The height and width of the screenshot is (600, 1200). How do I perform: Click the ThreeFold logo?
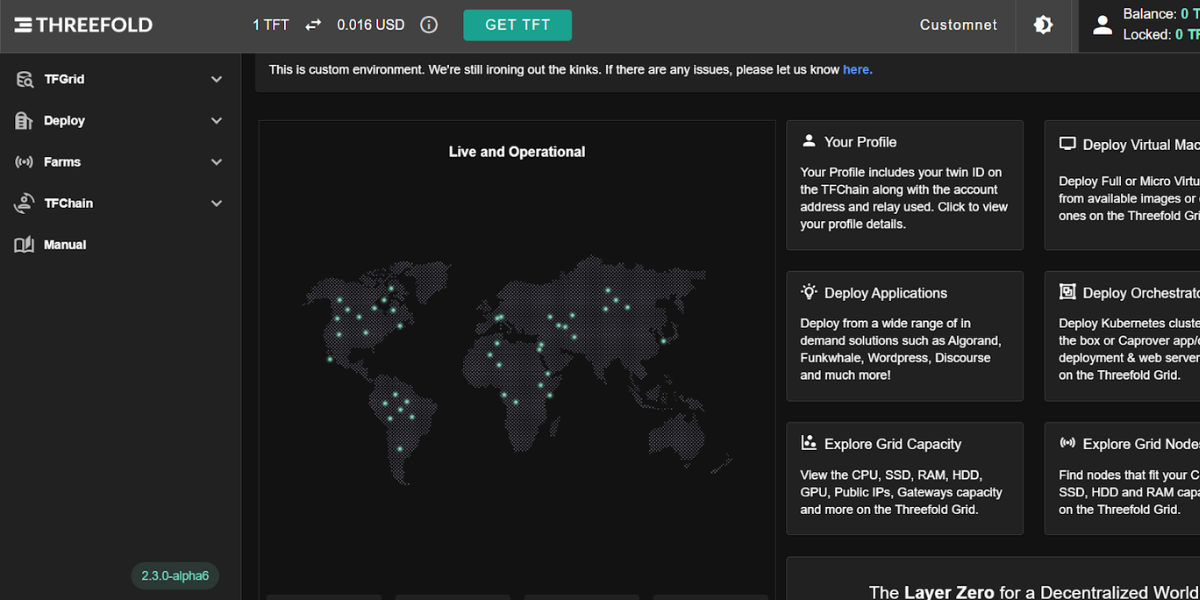[83, 25]
